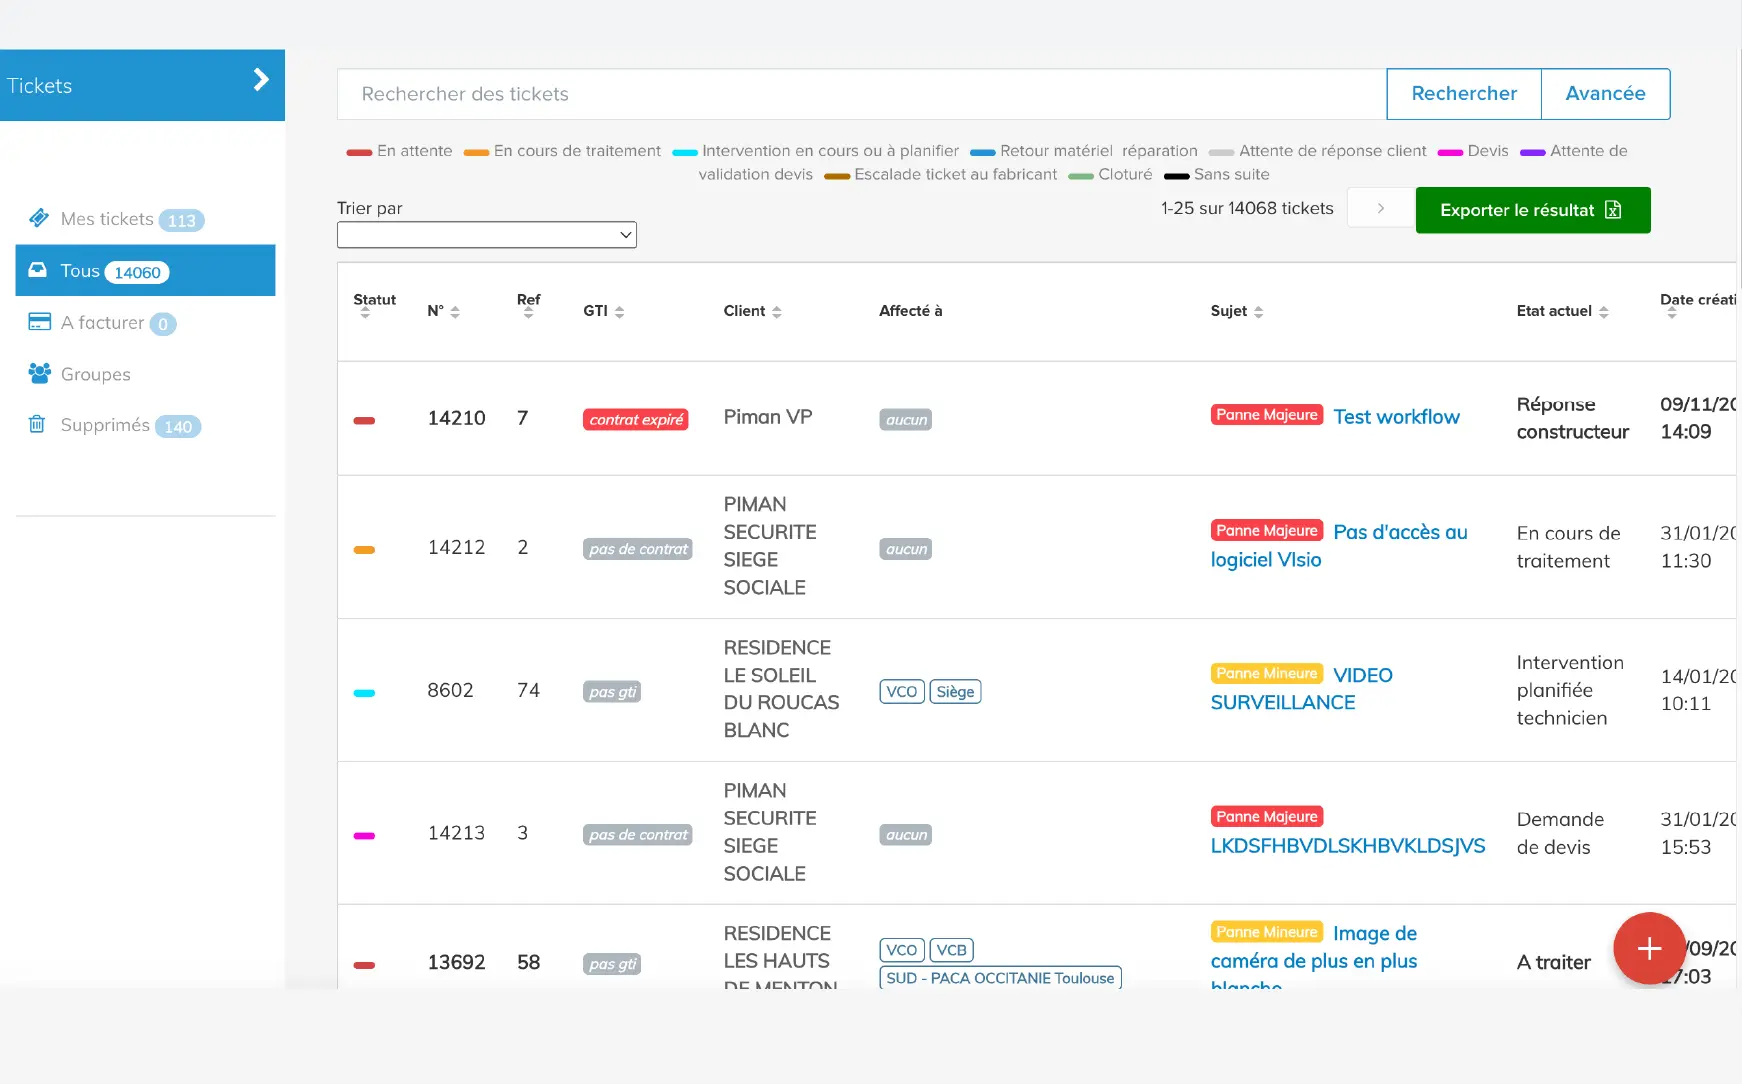Collapse the Tickets sidebar chevron arrow
Image resolution: width=1742 pixels, height=1084 pixels.
click(x=261, y=80)
